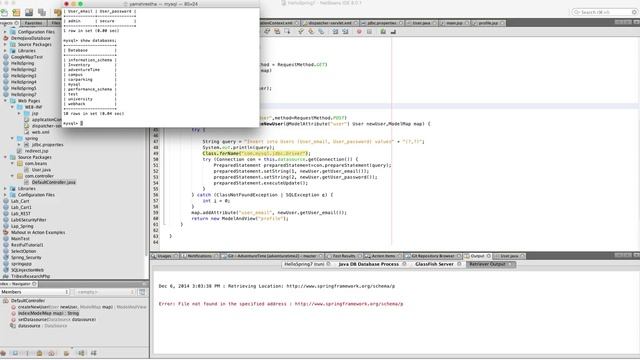This screenshot has width=640, height=360.
Task: Select the Java DB Database Process tab
Action: pos(369,264)
